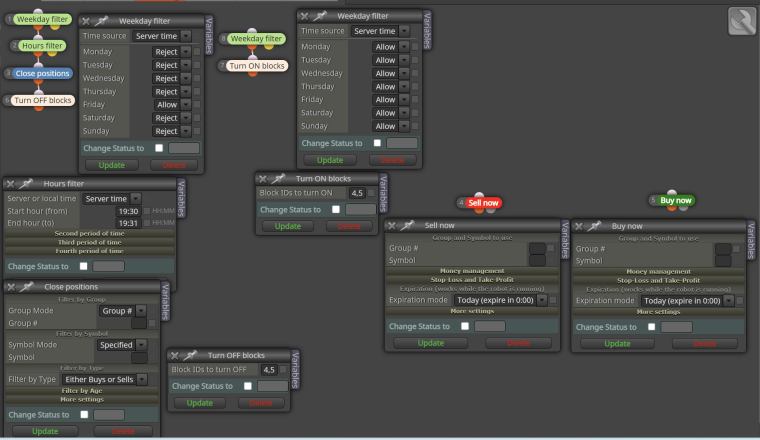
Task: Click the wrench tool icon at top right
Action: coord(742,21)
